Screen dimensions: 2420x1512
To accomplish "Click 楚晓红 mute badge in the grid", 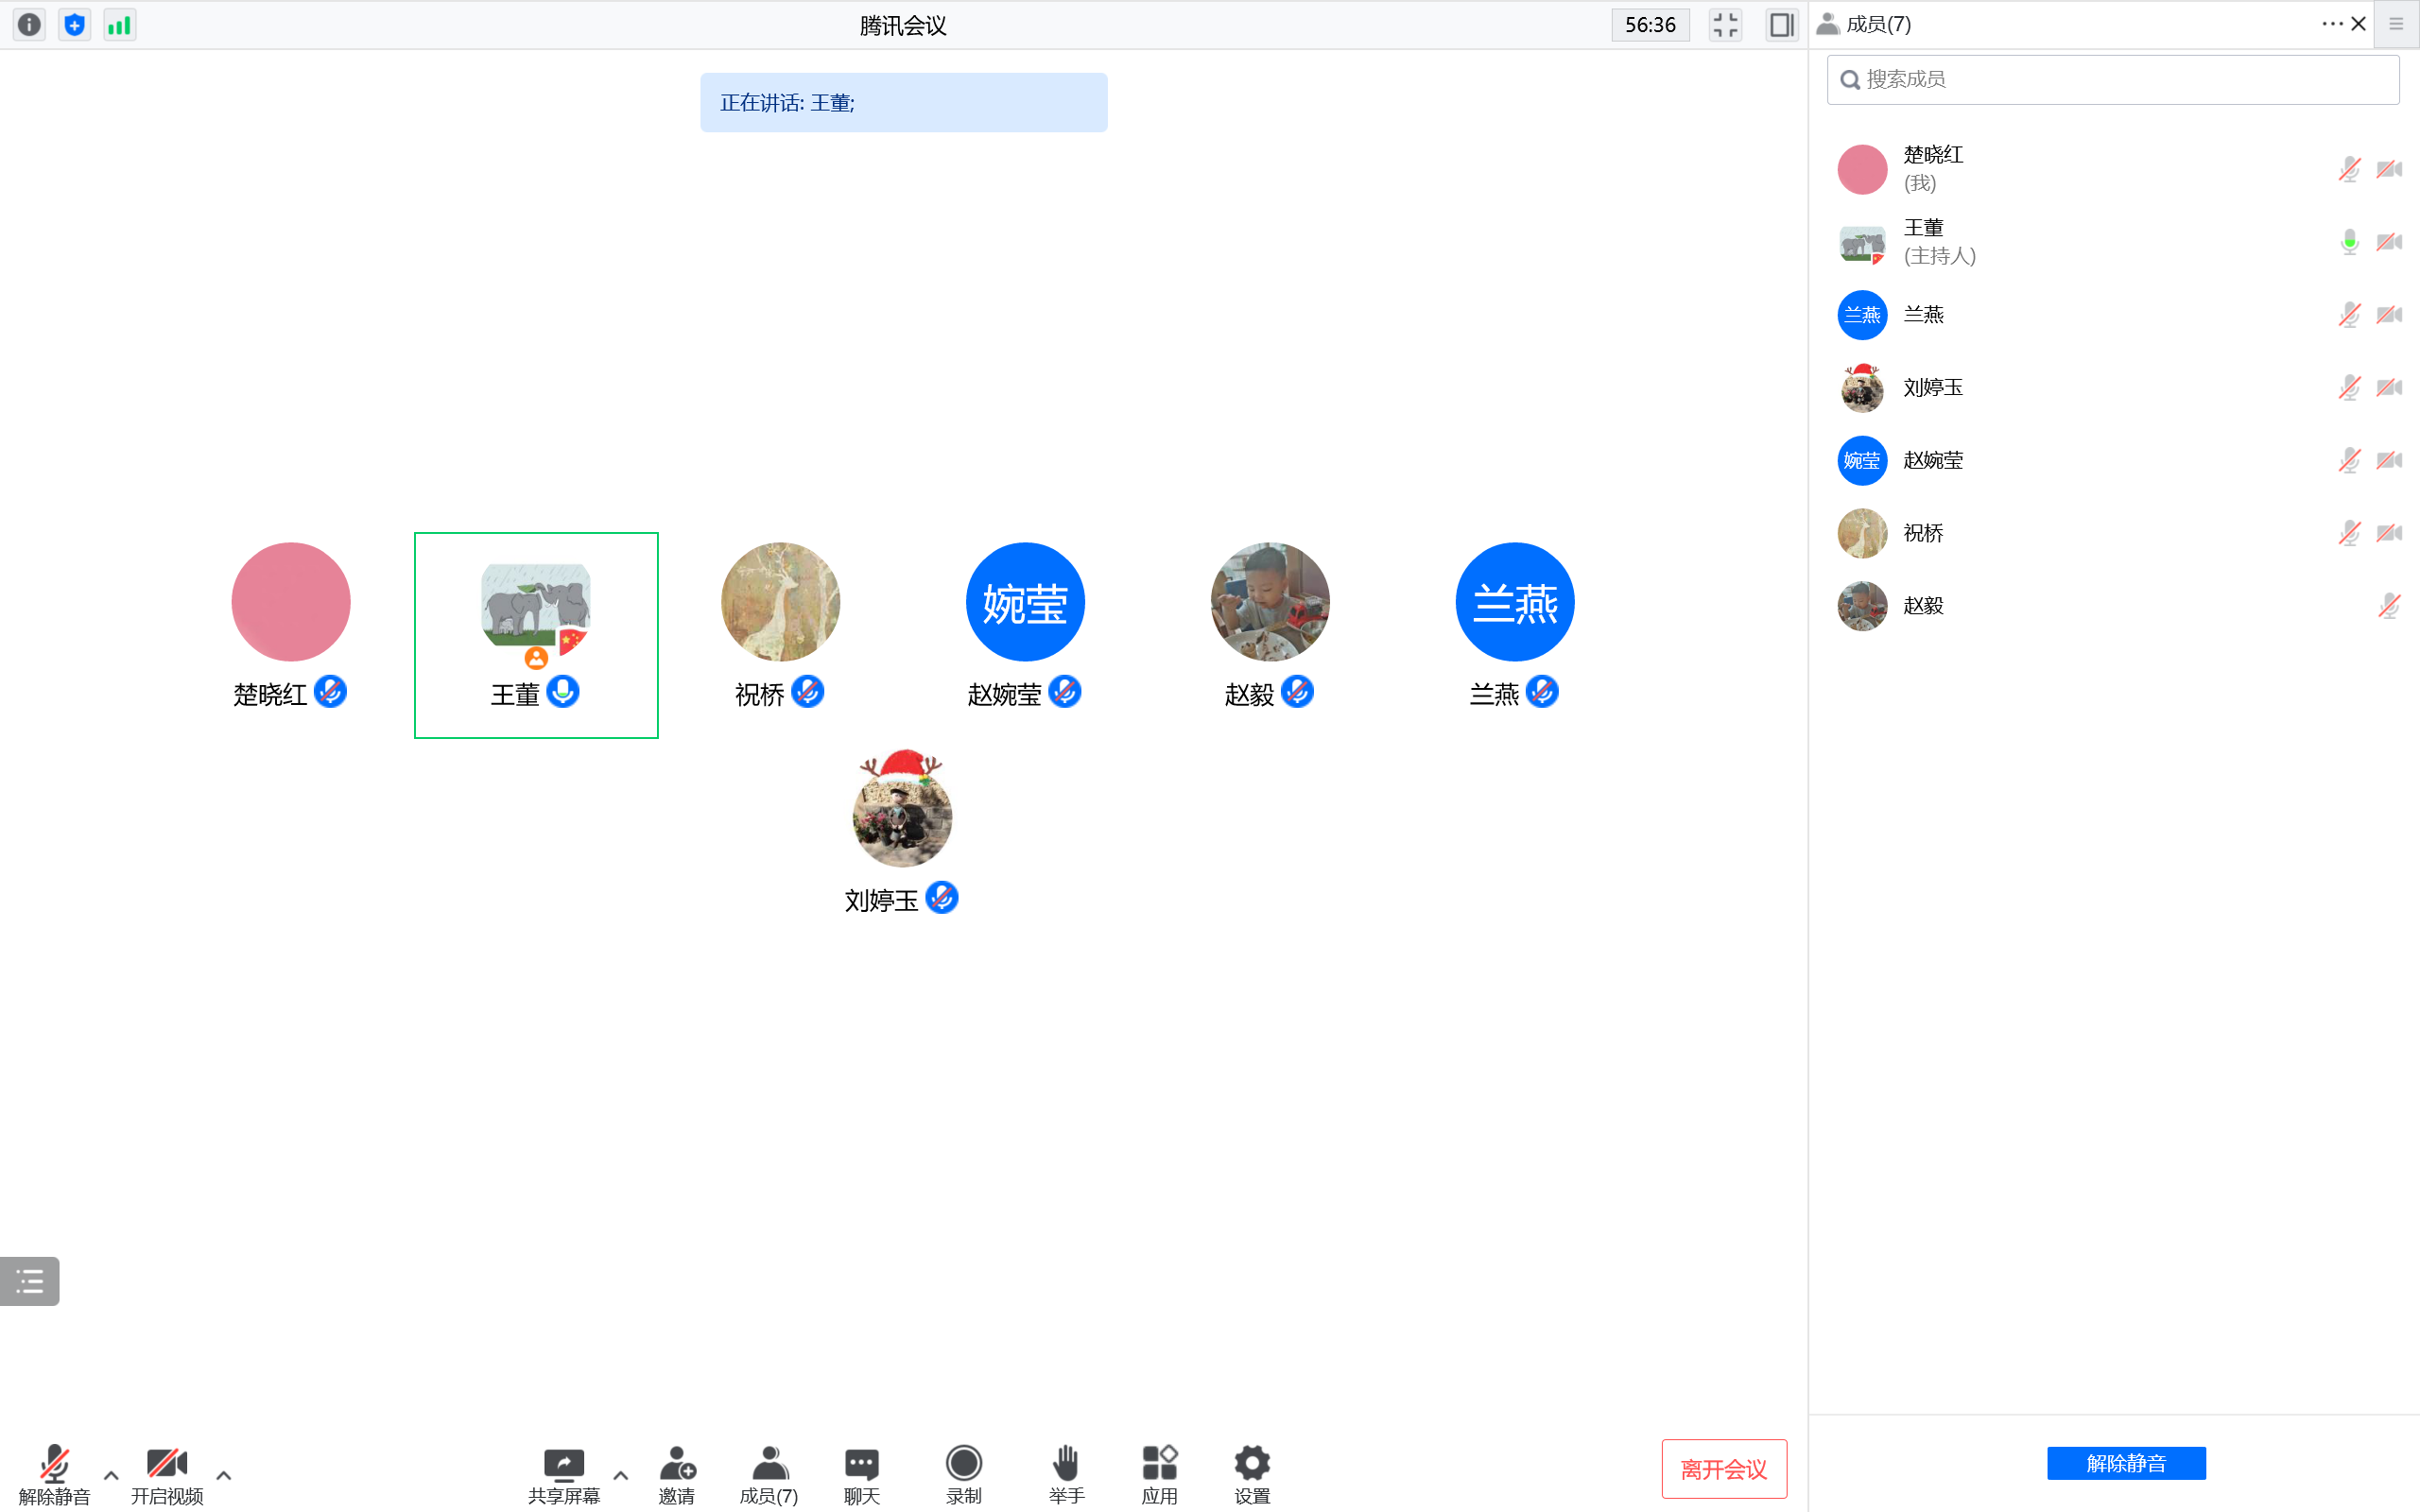I will coord(330,691).
